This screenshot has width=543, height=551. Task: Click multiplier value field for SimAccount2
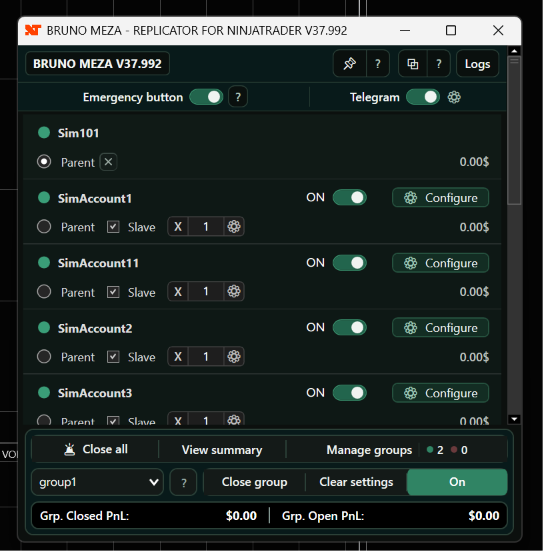point(206,356)
